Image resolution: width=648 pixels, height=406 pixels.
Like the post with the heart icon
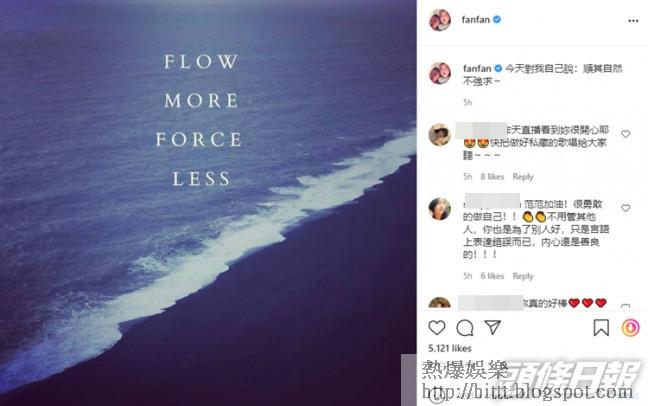436,328
